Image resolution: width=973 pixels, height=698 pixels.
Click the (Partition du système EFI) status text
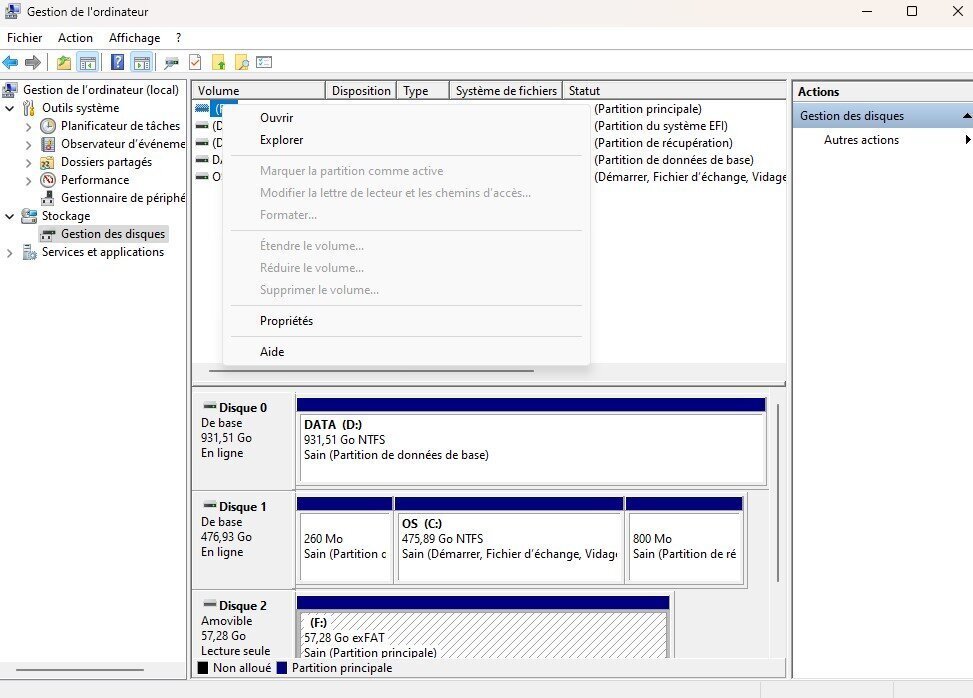point(661,126)
